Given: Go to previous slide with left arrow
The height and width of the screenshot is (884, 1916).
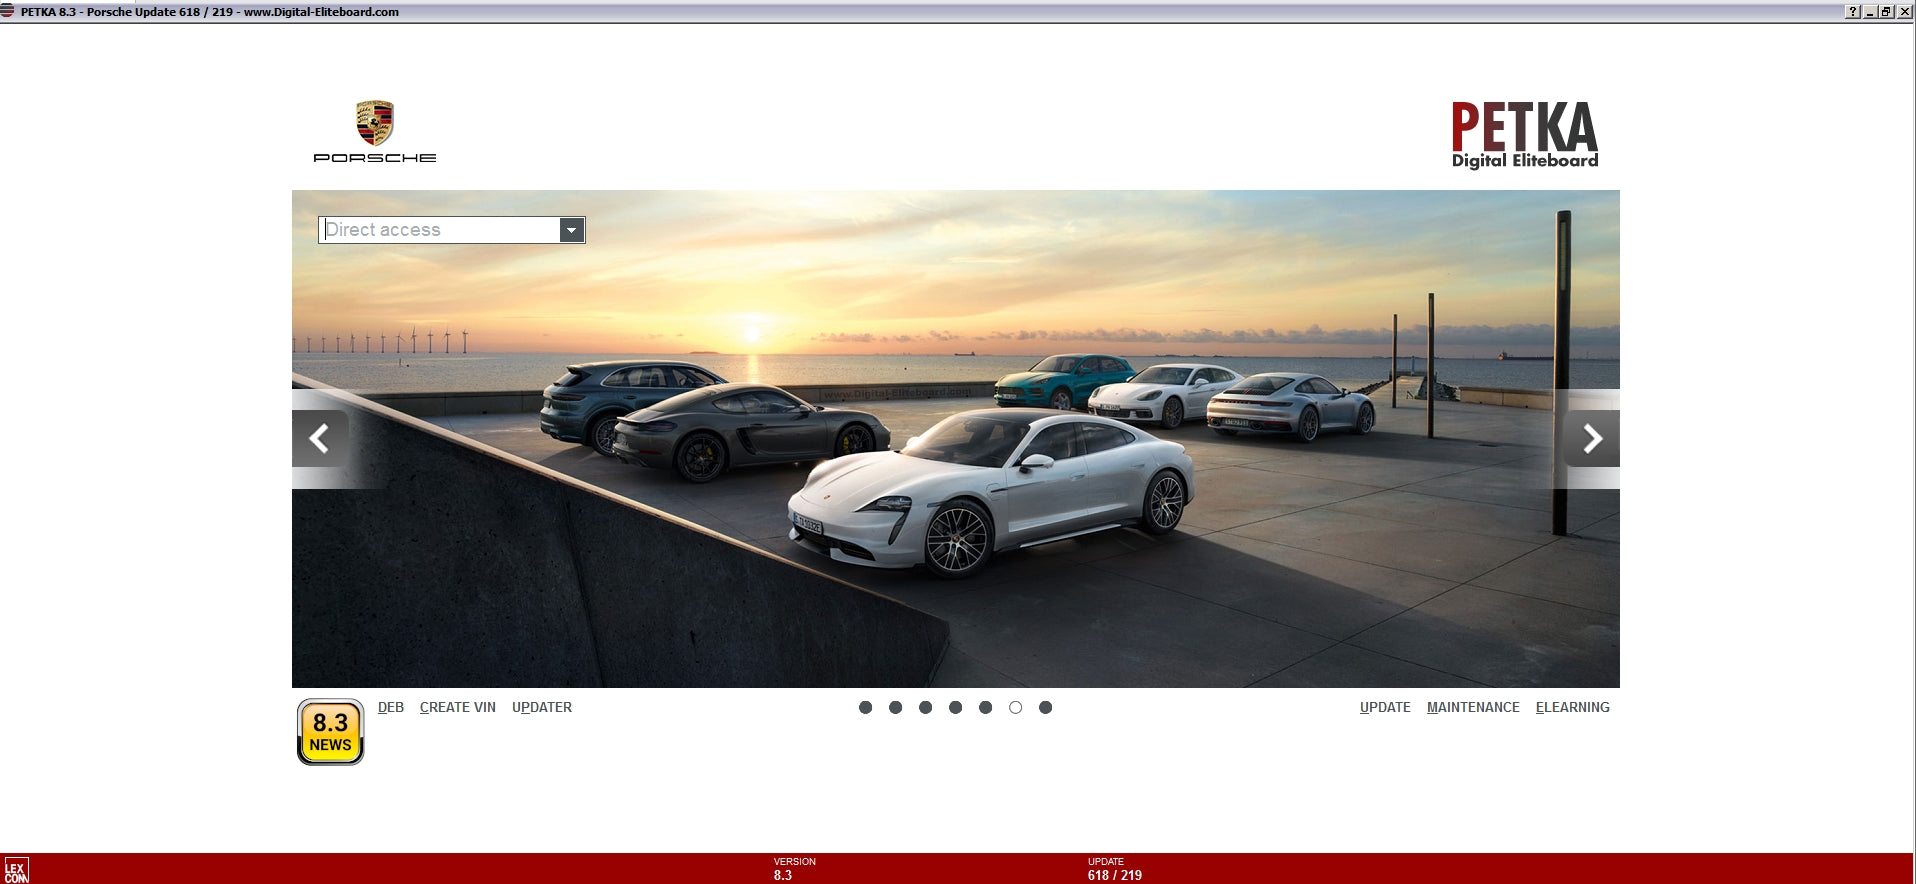Looking at the screenshot, I should click(x=320, y=438).
